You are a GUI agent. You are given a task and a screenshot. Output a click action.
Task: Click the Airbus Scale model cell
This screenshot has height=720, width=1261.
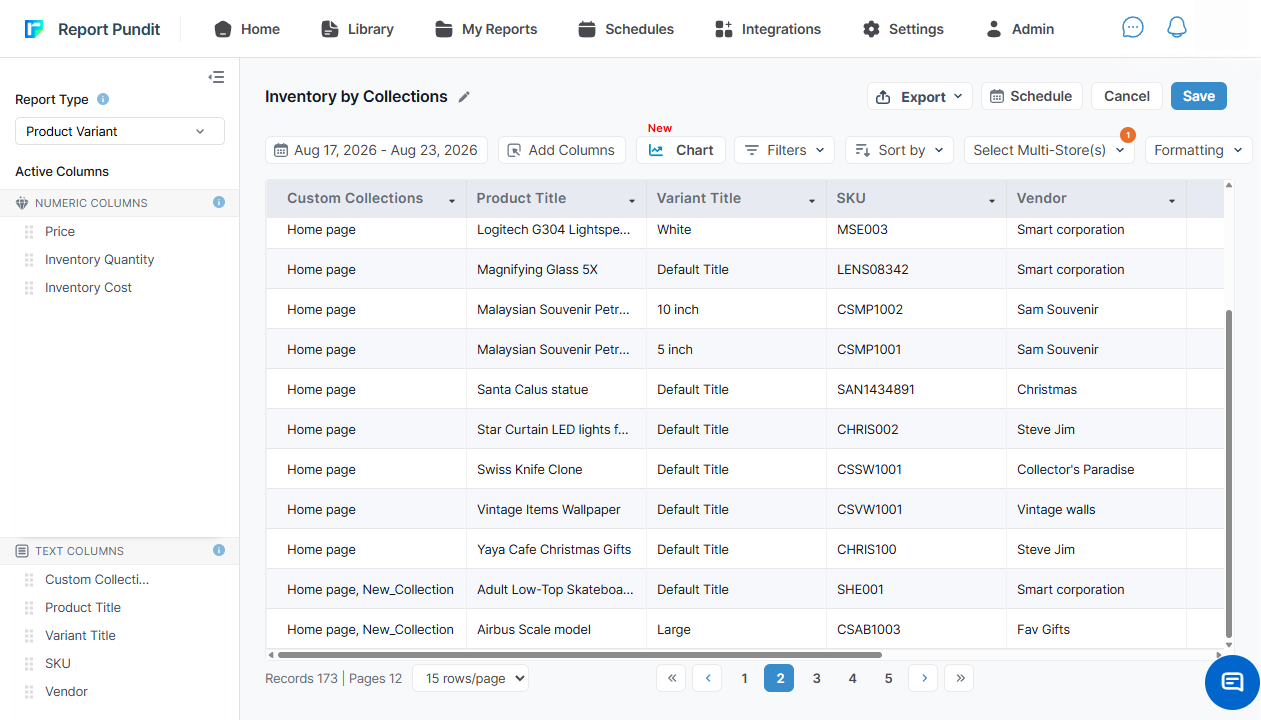[x=556, y=629]
